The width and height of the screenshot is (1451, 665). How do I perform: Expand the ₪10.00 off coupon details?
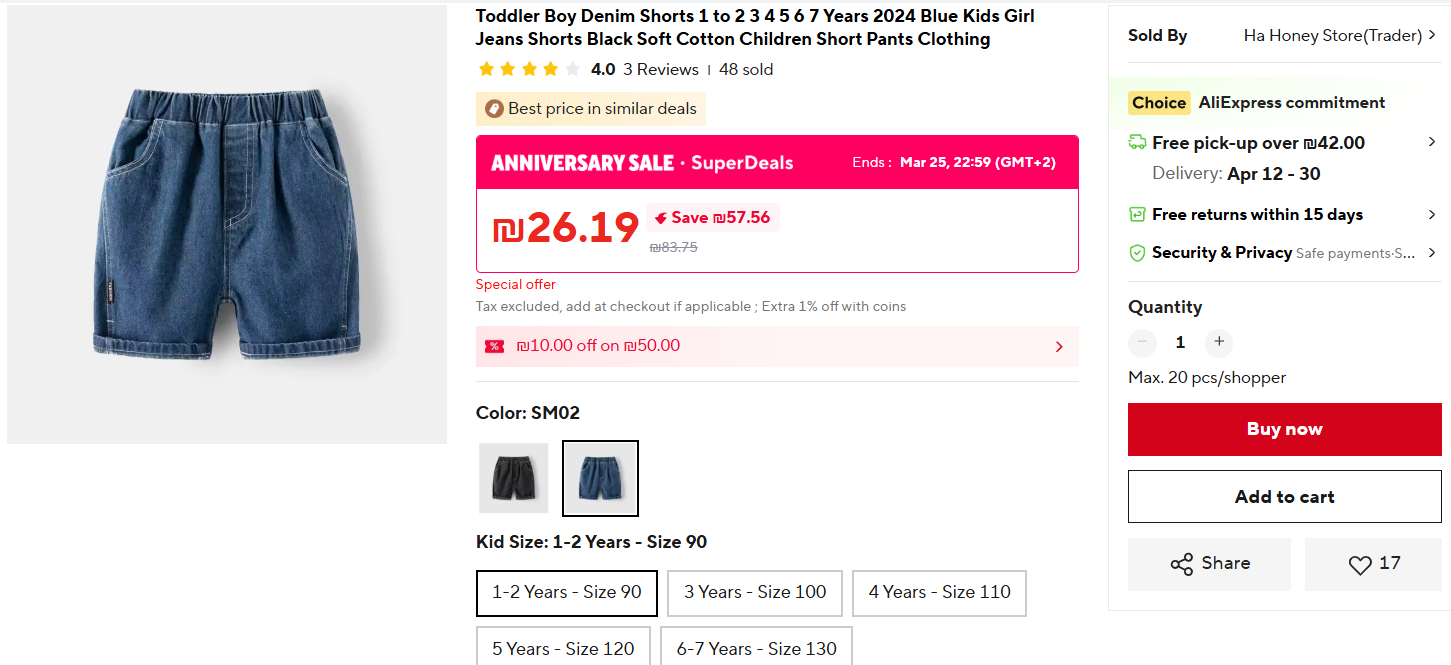click(x=1059, y=347)
